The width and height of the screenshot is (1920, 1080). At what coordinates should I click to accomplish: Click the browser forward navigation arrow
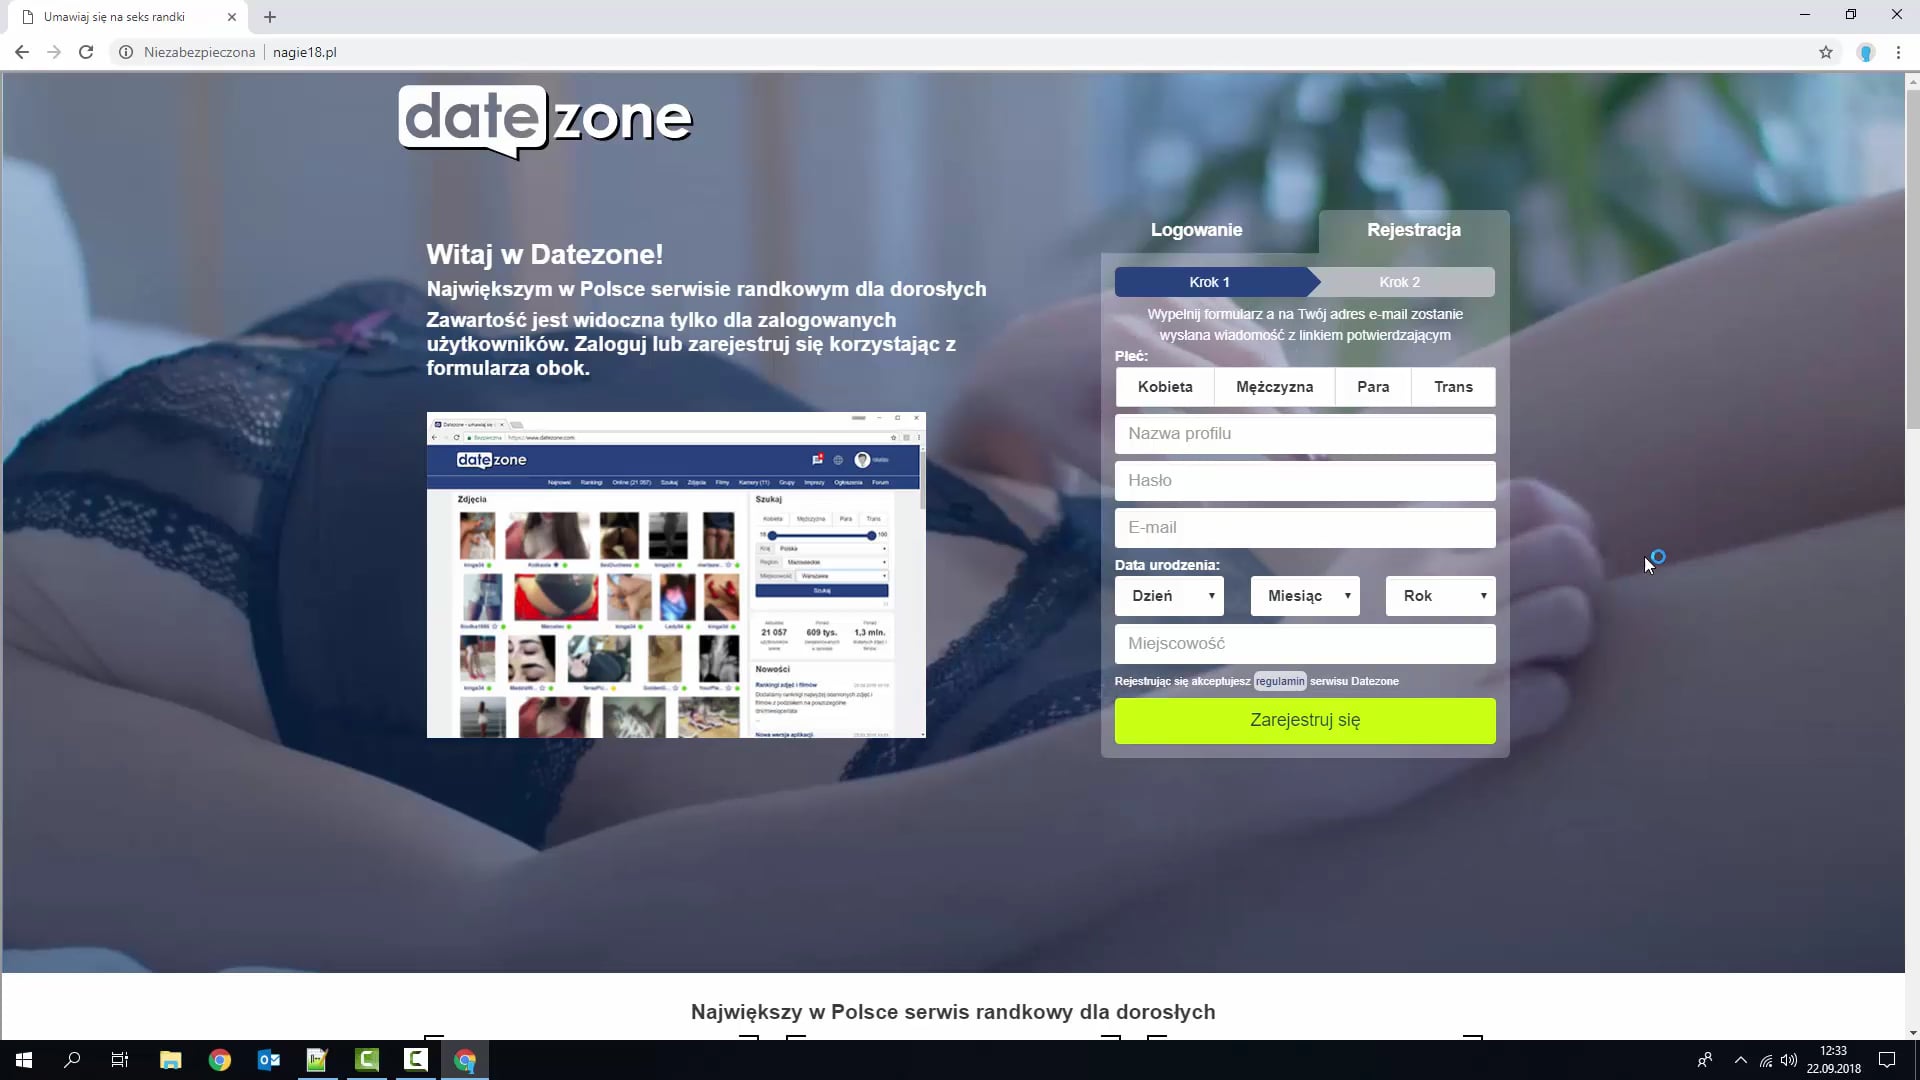tap(53, 51)
